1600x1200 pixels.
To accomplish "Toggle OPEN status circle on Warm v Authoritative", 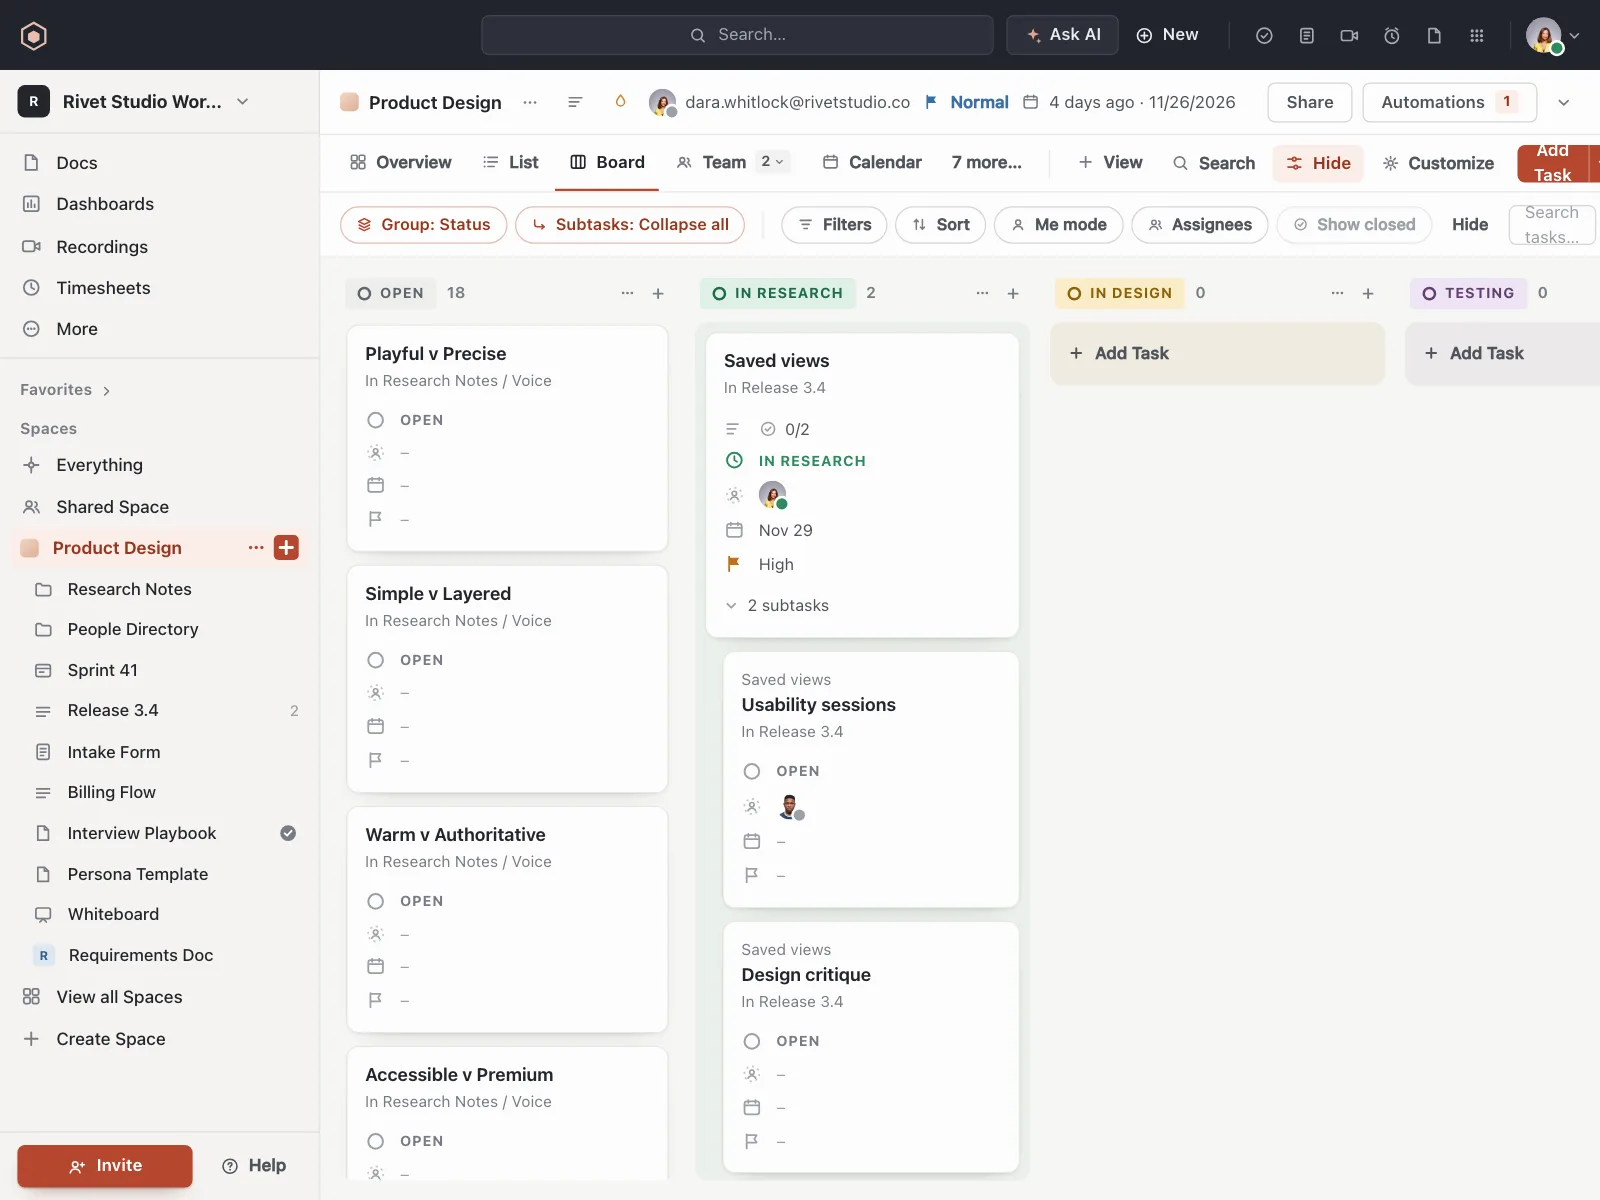I will click(x=375, y=901).
